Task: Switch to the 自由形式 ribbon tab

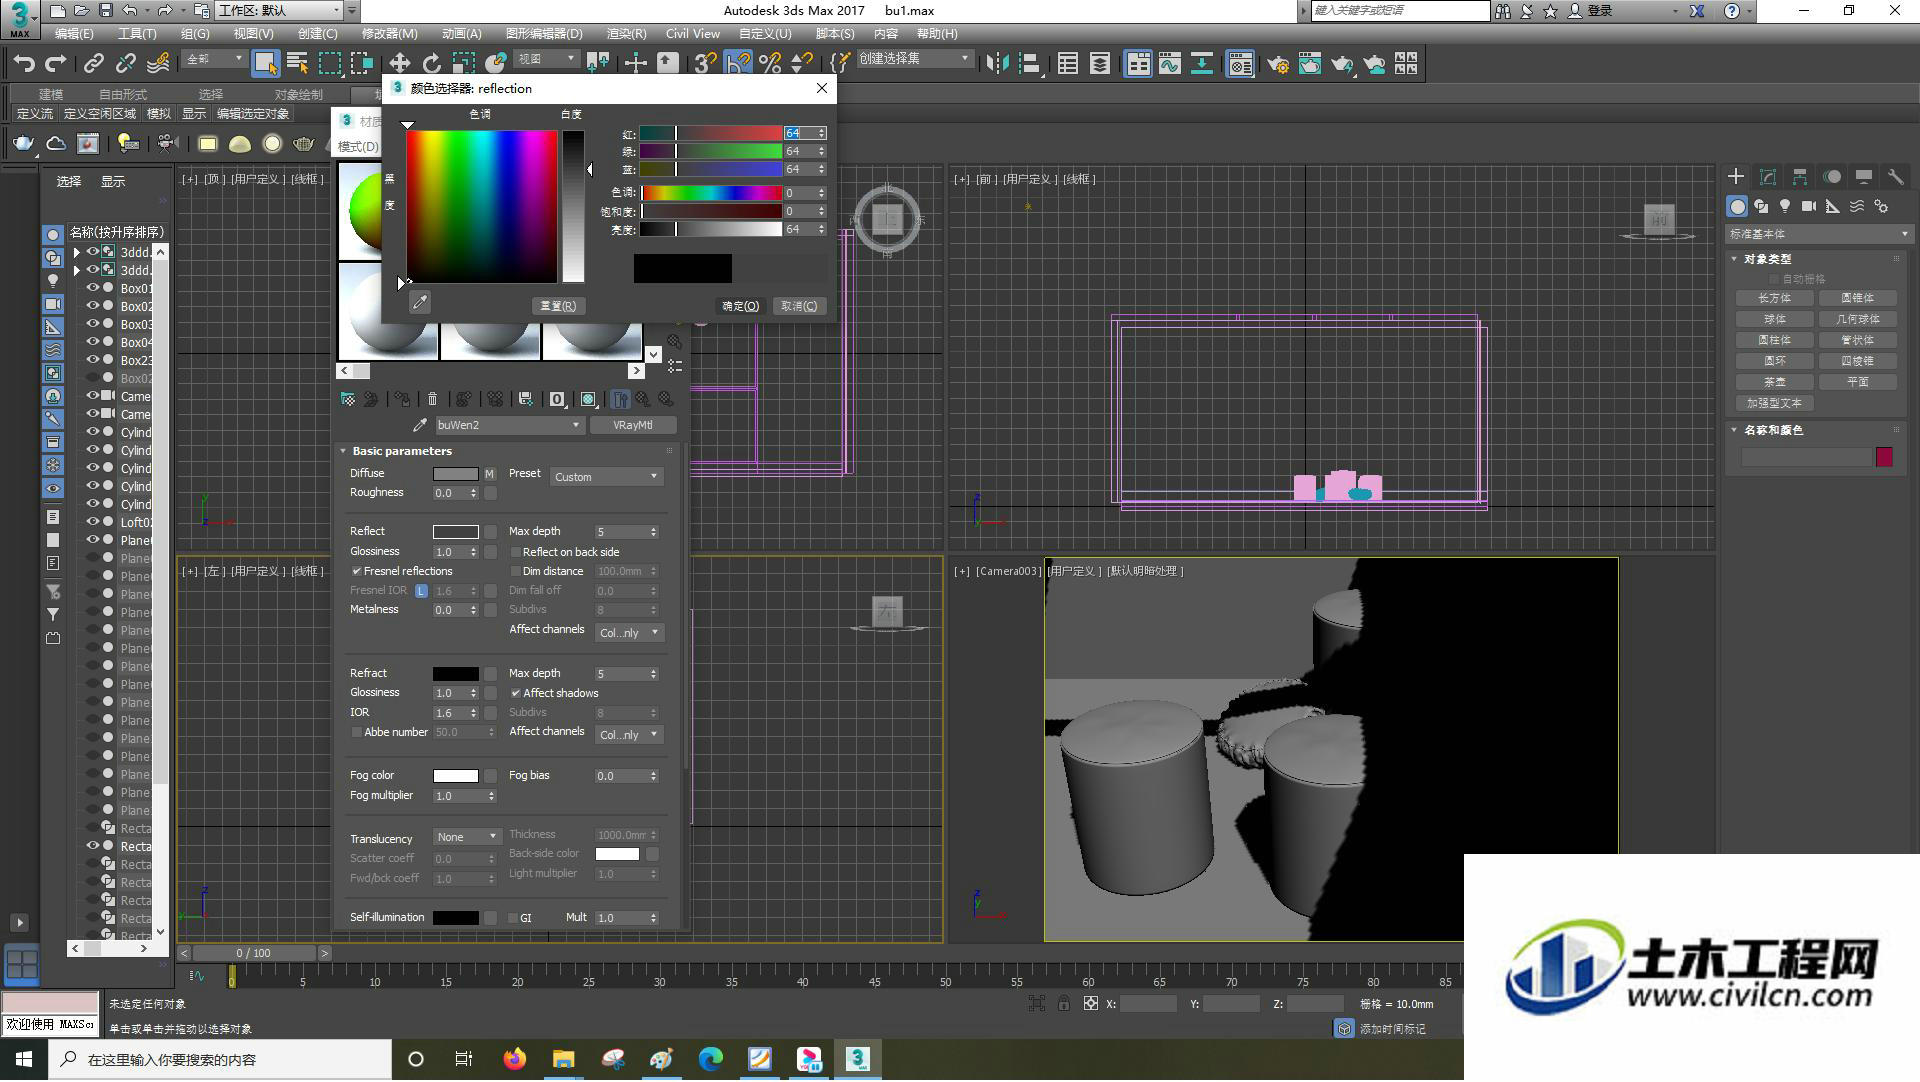Action: pyautogui.click(x=123, y=94)
